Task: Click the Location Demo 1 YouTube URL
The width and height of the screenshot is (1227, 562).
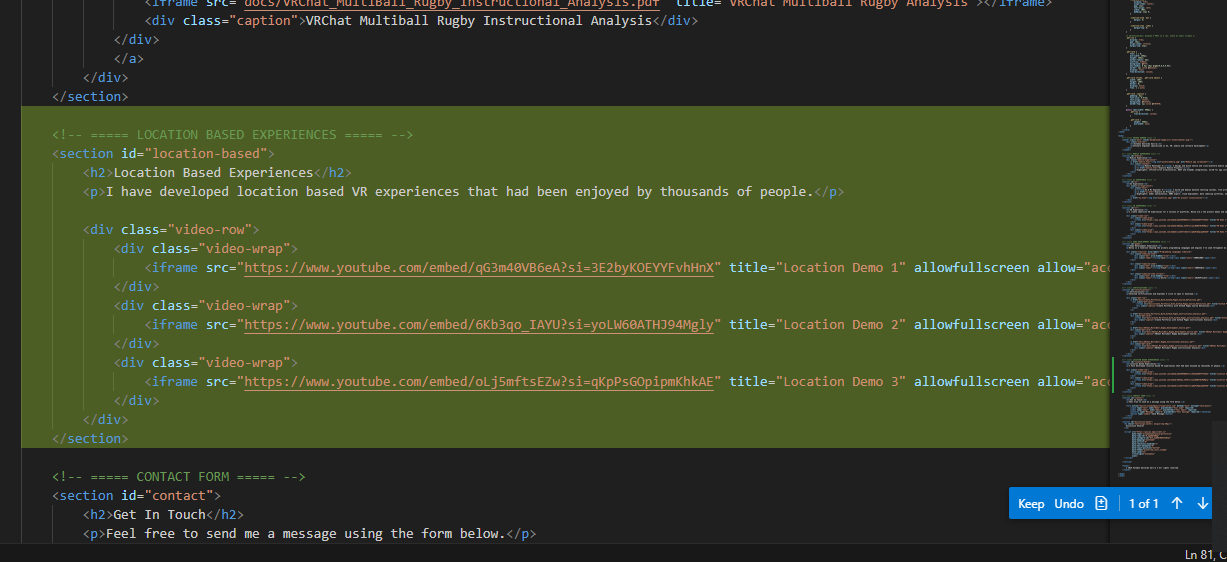Action: [x=480, y=268]
